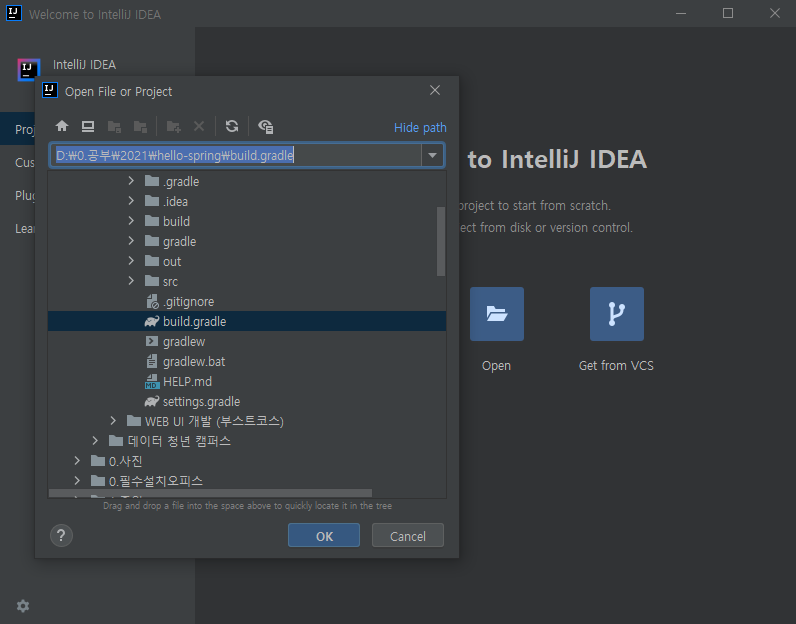Jump to Desktop directory icon
Screen dimensions: 796x624
coord(88,126)
